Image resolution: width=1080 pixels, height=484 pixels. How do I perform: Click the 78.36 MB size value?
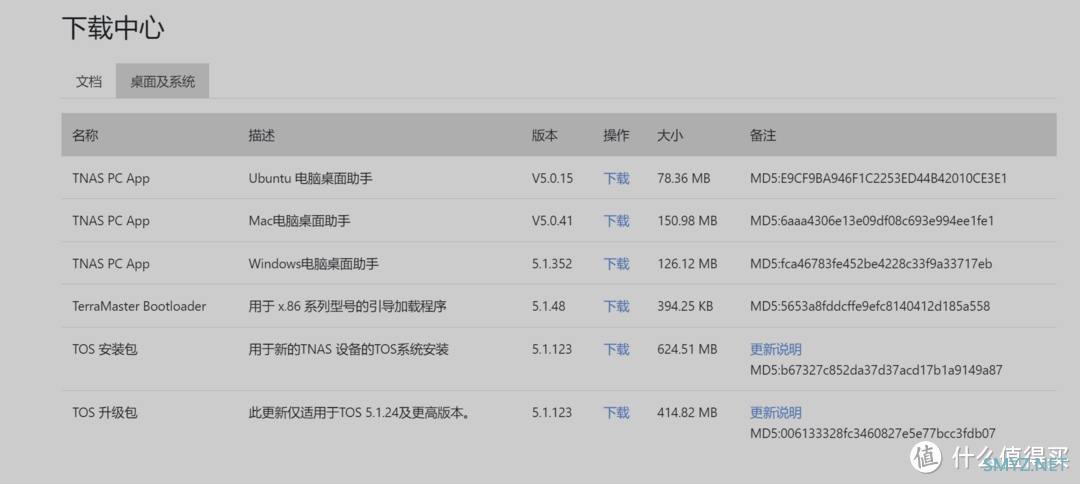684,178
